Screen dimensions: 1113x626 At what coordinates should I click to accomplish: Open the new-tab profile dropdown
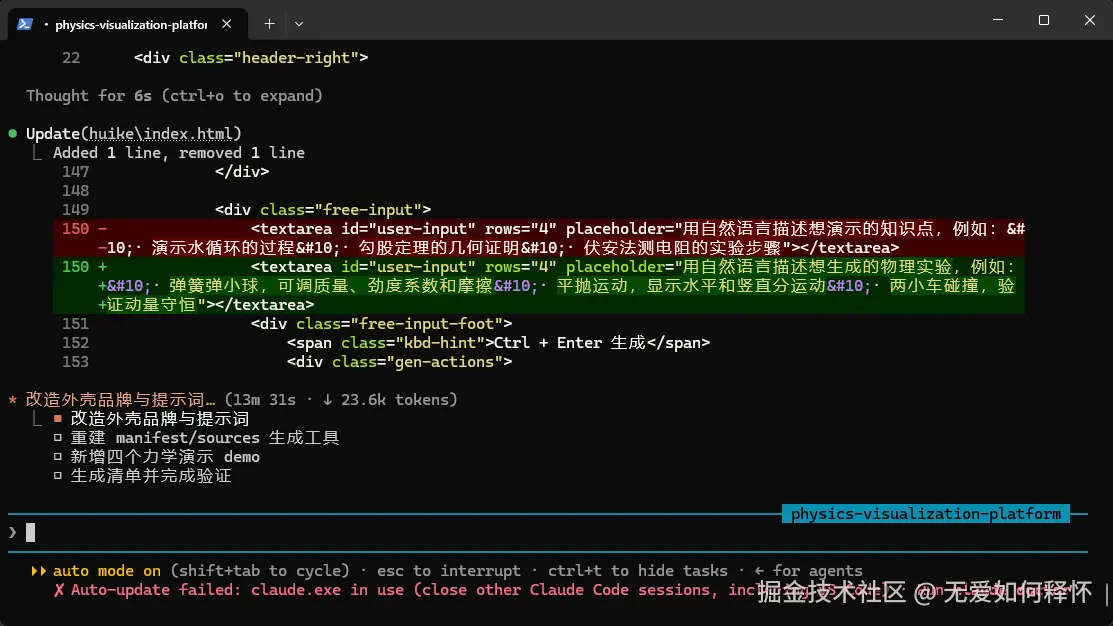coord(299,24)
